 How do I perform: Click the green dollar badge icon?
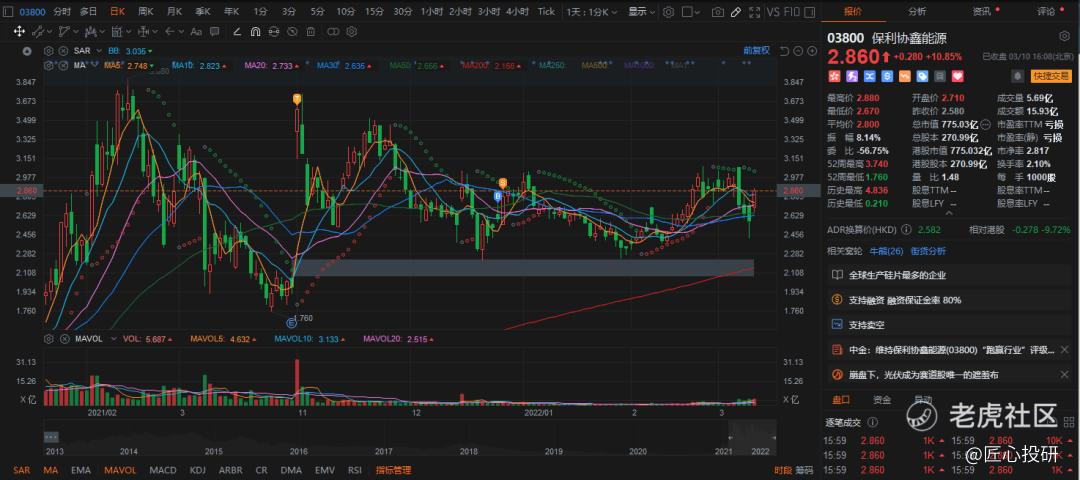click(x=888, y=76)
